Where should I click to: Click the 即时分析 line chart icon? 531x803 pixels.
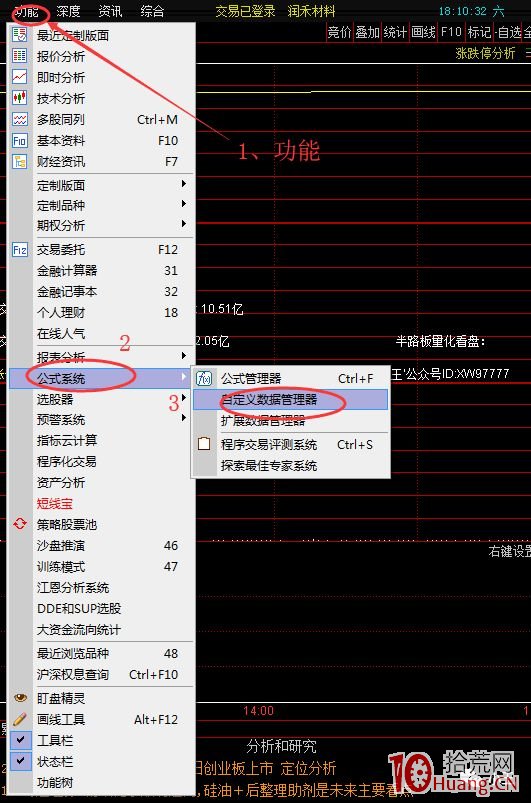point(19,77)
